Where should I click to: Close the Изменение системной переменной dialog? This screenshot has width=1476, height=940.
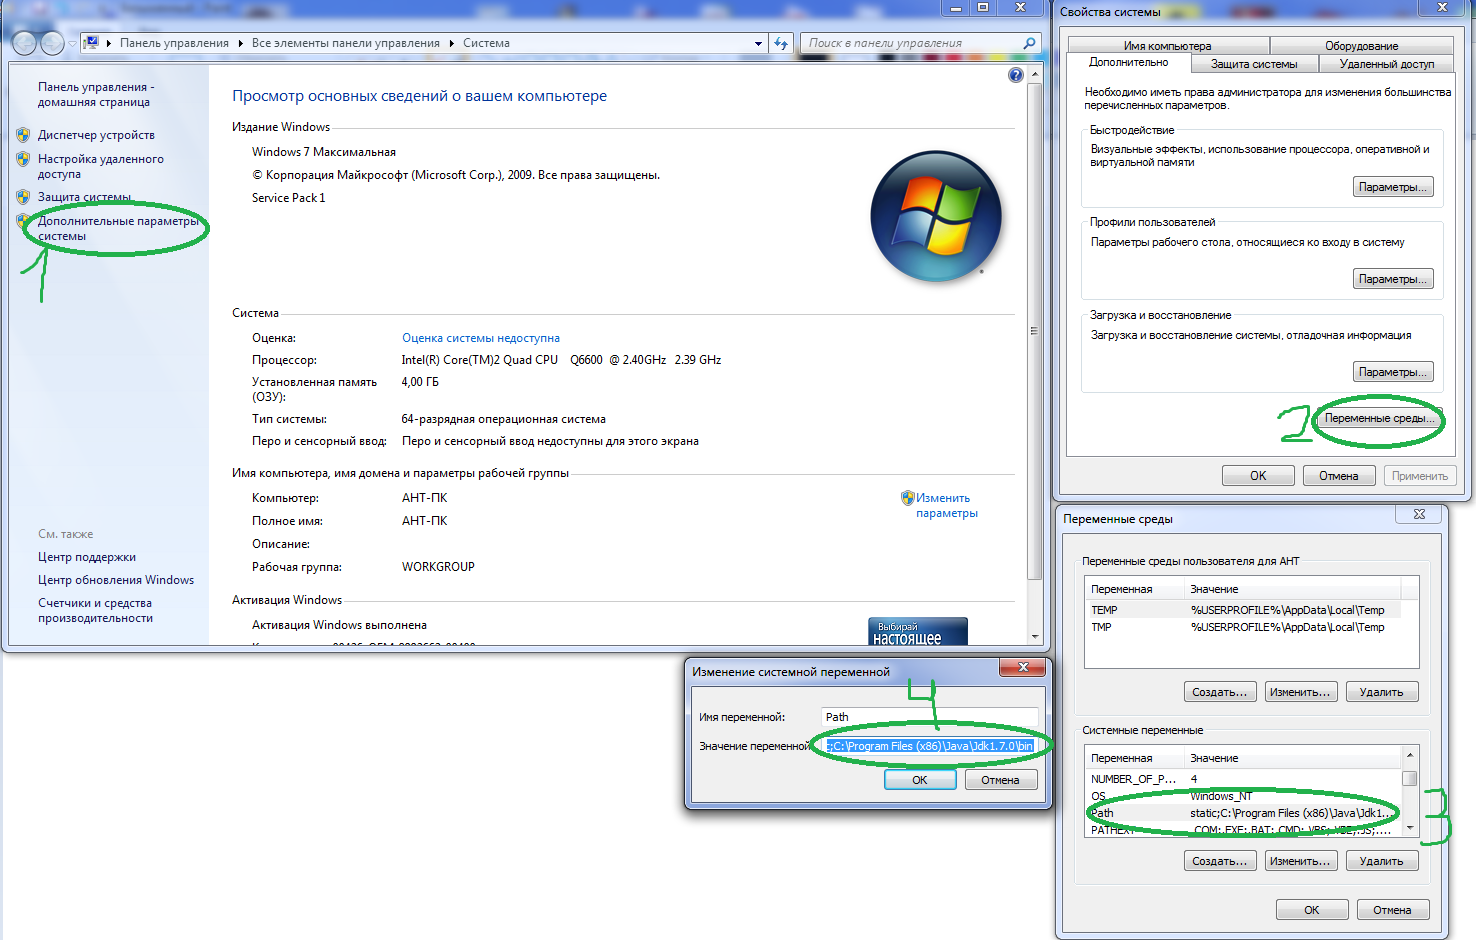click(x=1023, y=667)
